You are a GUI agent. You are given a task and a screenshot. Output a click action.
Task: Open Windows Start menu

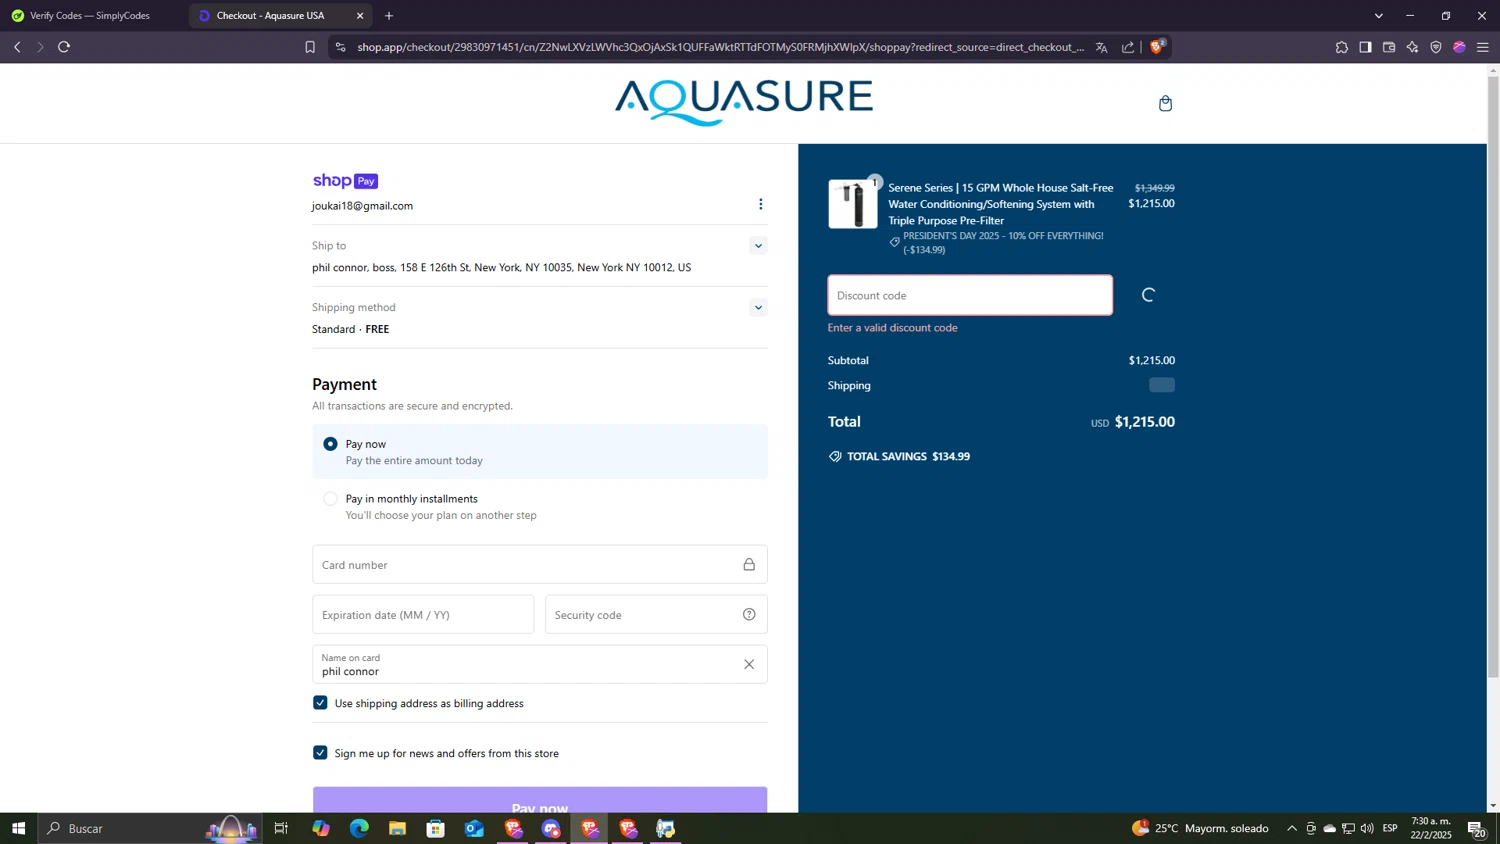tap(18, 828)
